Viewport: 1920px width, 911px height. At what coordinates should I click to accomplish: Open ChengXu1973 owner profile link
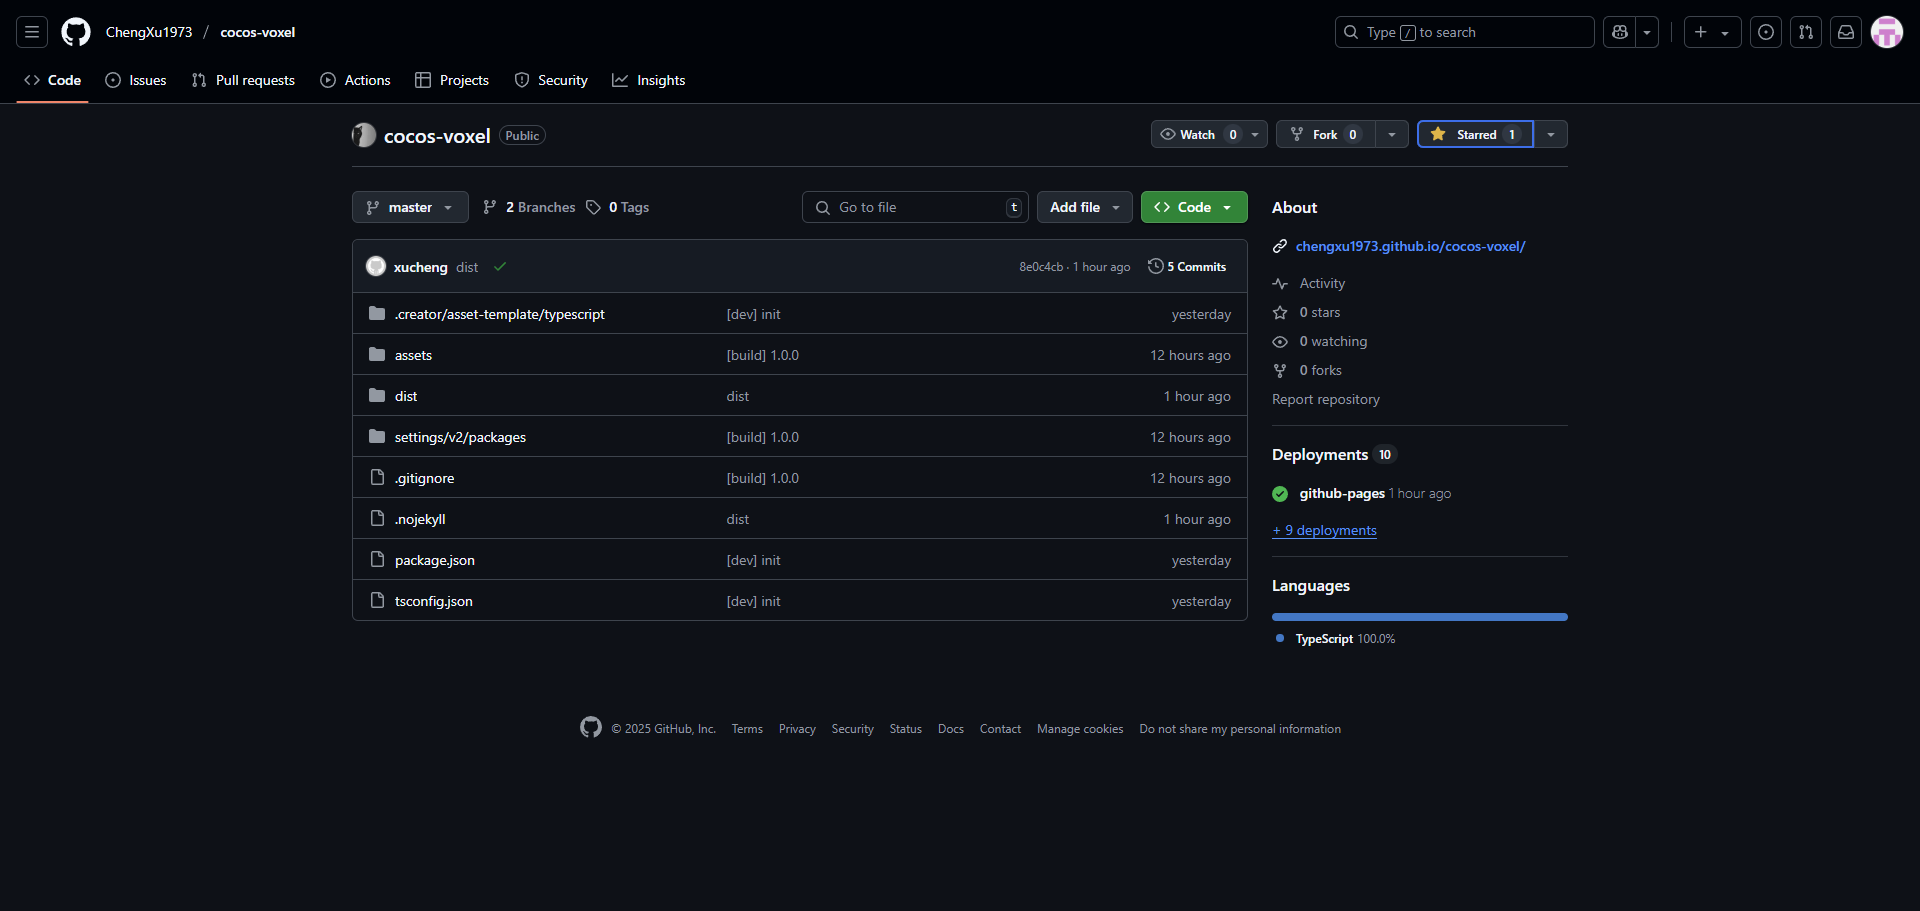point(149,32)
